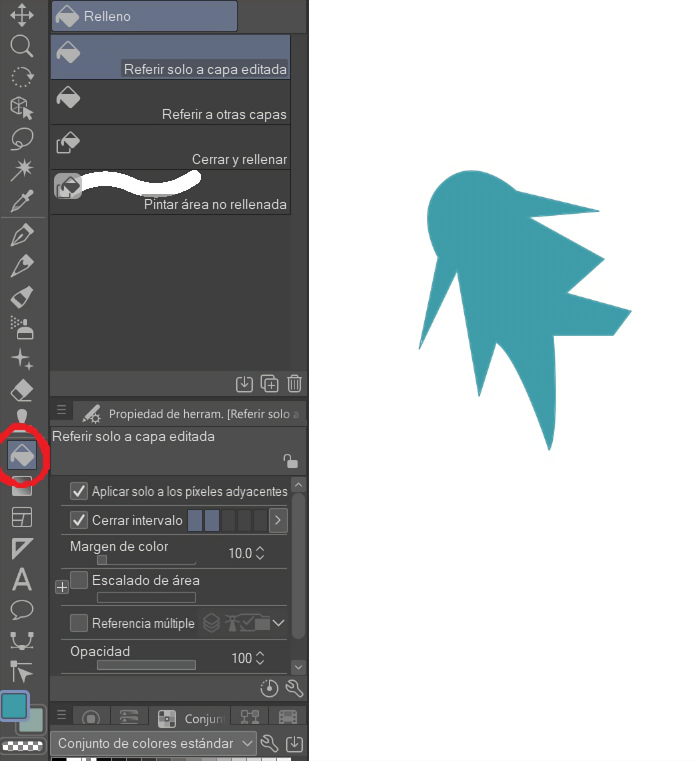Select the Zoom magnifier tool
The image size is (695, 761).
click(x=22, y=46)
